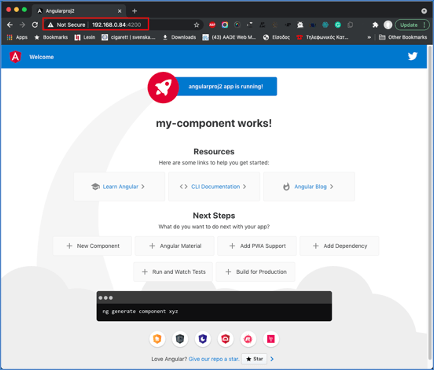Open the Extensions puzzle piece menu
434x370 pixels.
(375, 25)
